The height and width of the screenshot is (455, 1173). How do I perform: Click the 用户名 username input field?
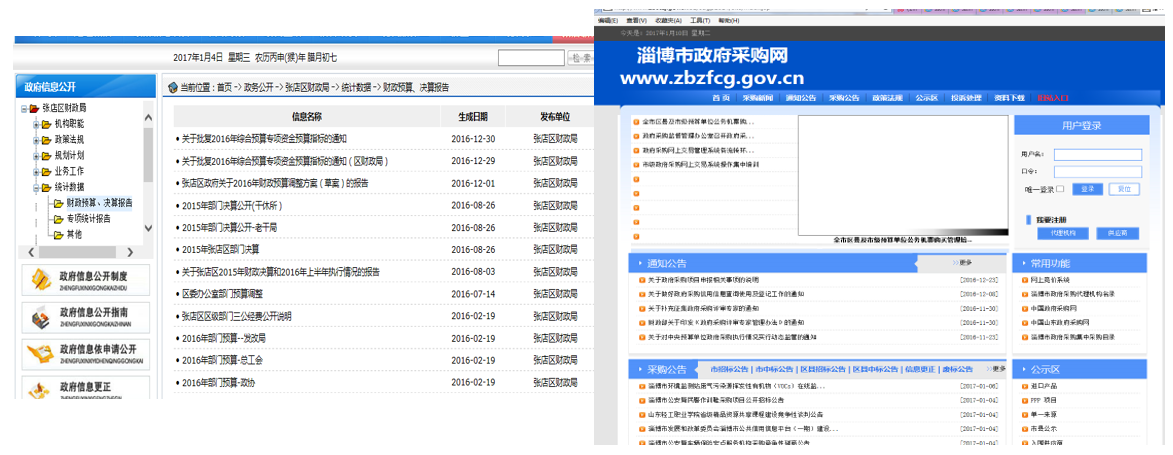1097,155
